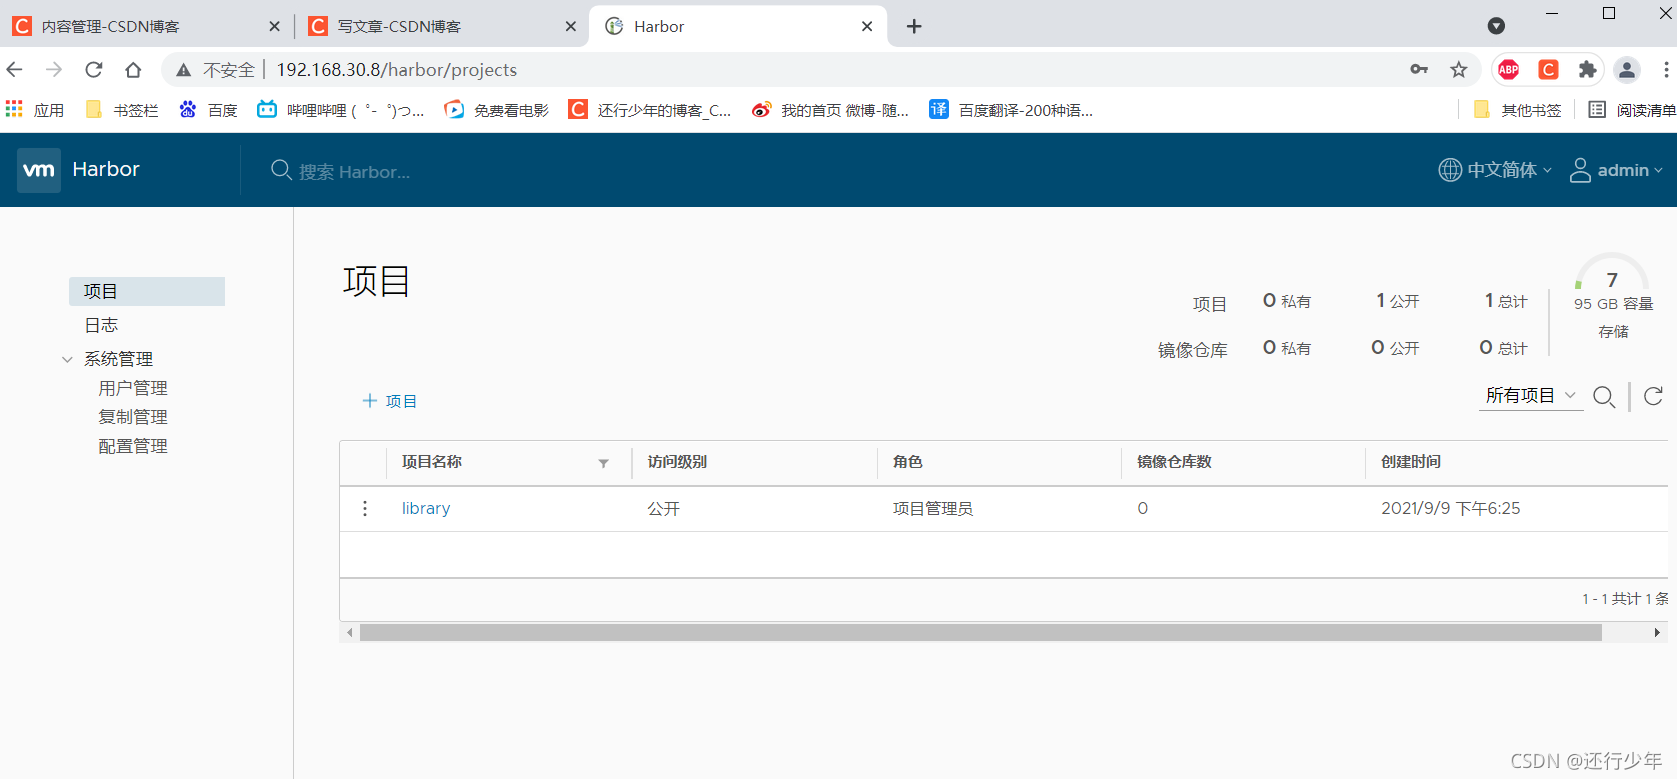The width and height of the screenshot is (1677, 779).
Task: Open the apps grid in bookmarks bar
Action: point(14,109)
